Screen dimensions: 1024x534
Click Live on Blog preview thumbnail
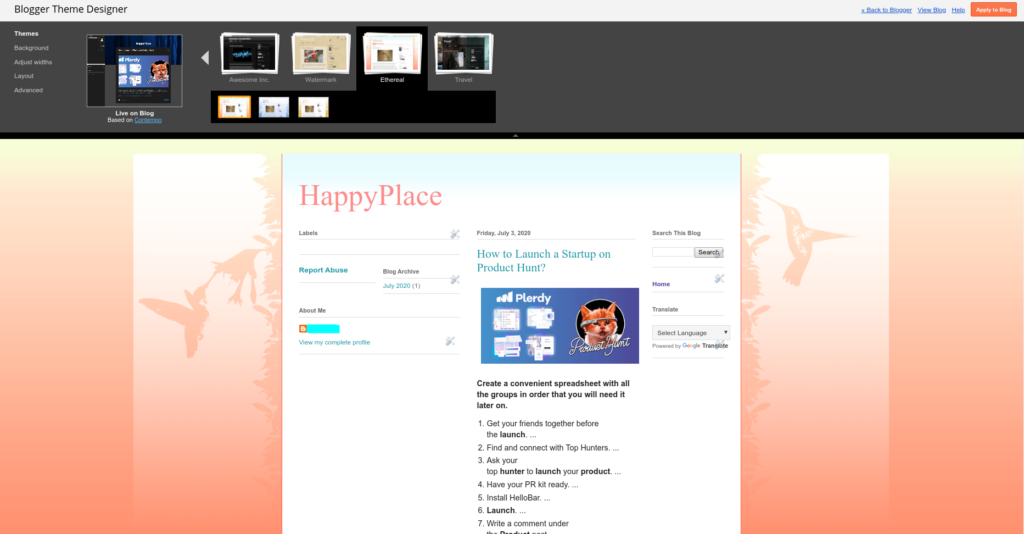point(135,71)
